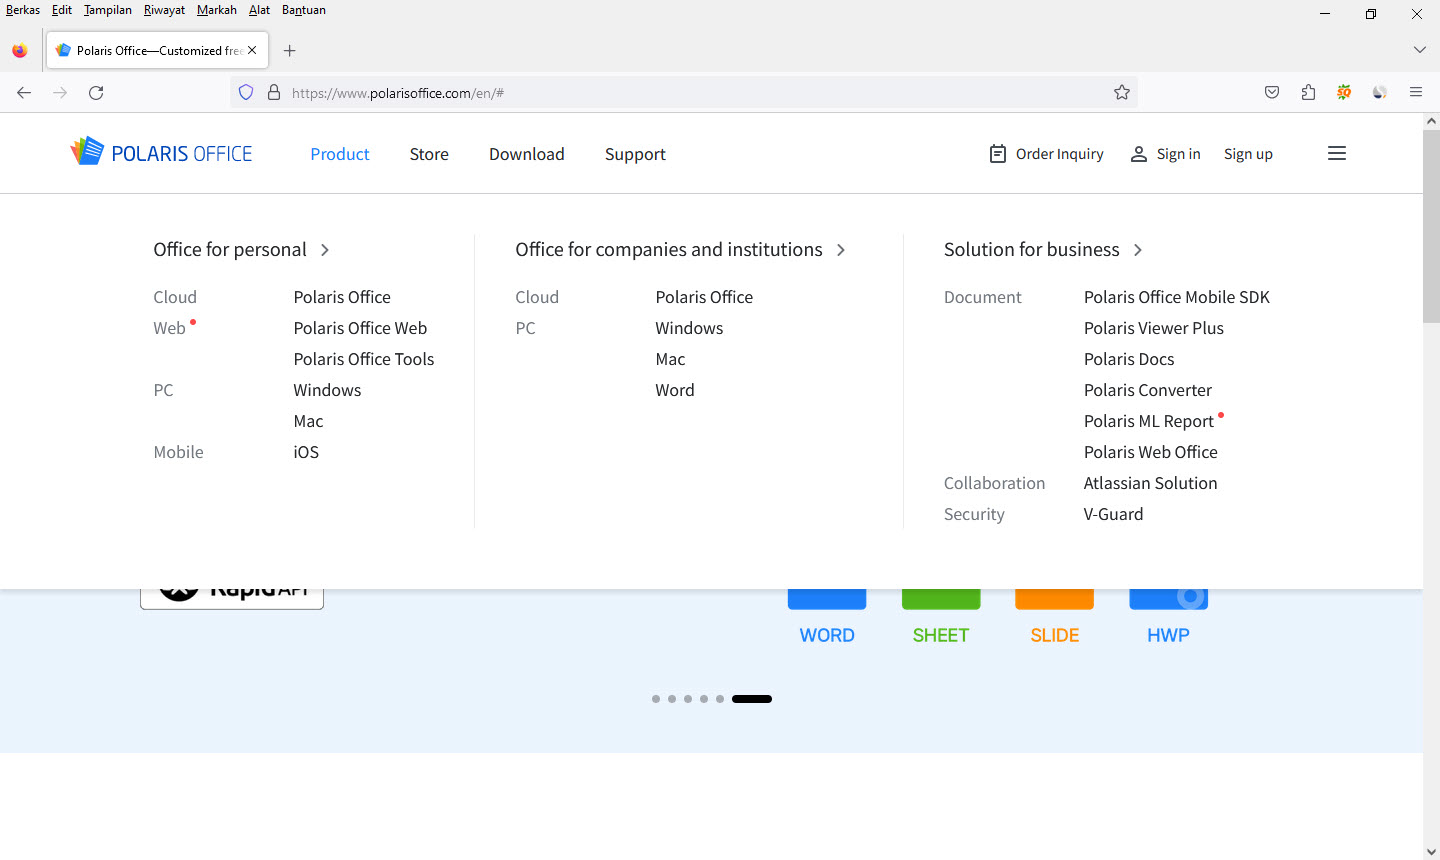Select the WORD app icon
The height and width of the screenshot is (860, 1440).
(827, 593)
